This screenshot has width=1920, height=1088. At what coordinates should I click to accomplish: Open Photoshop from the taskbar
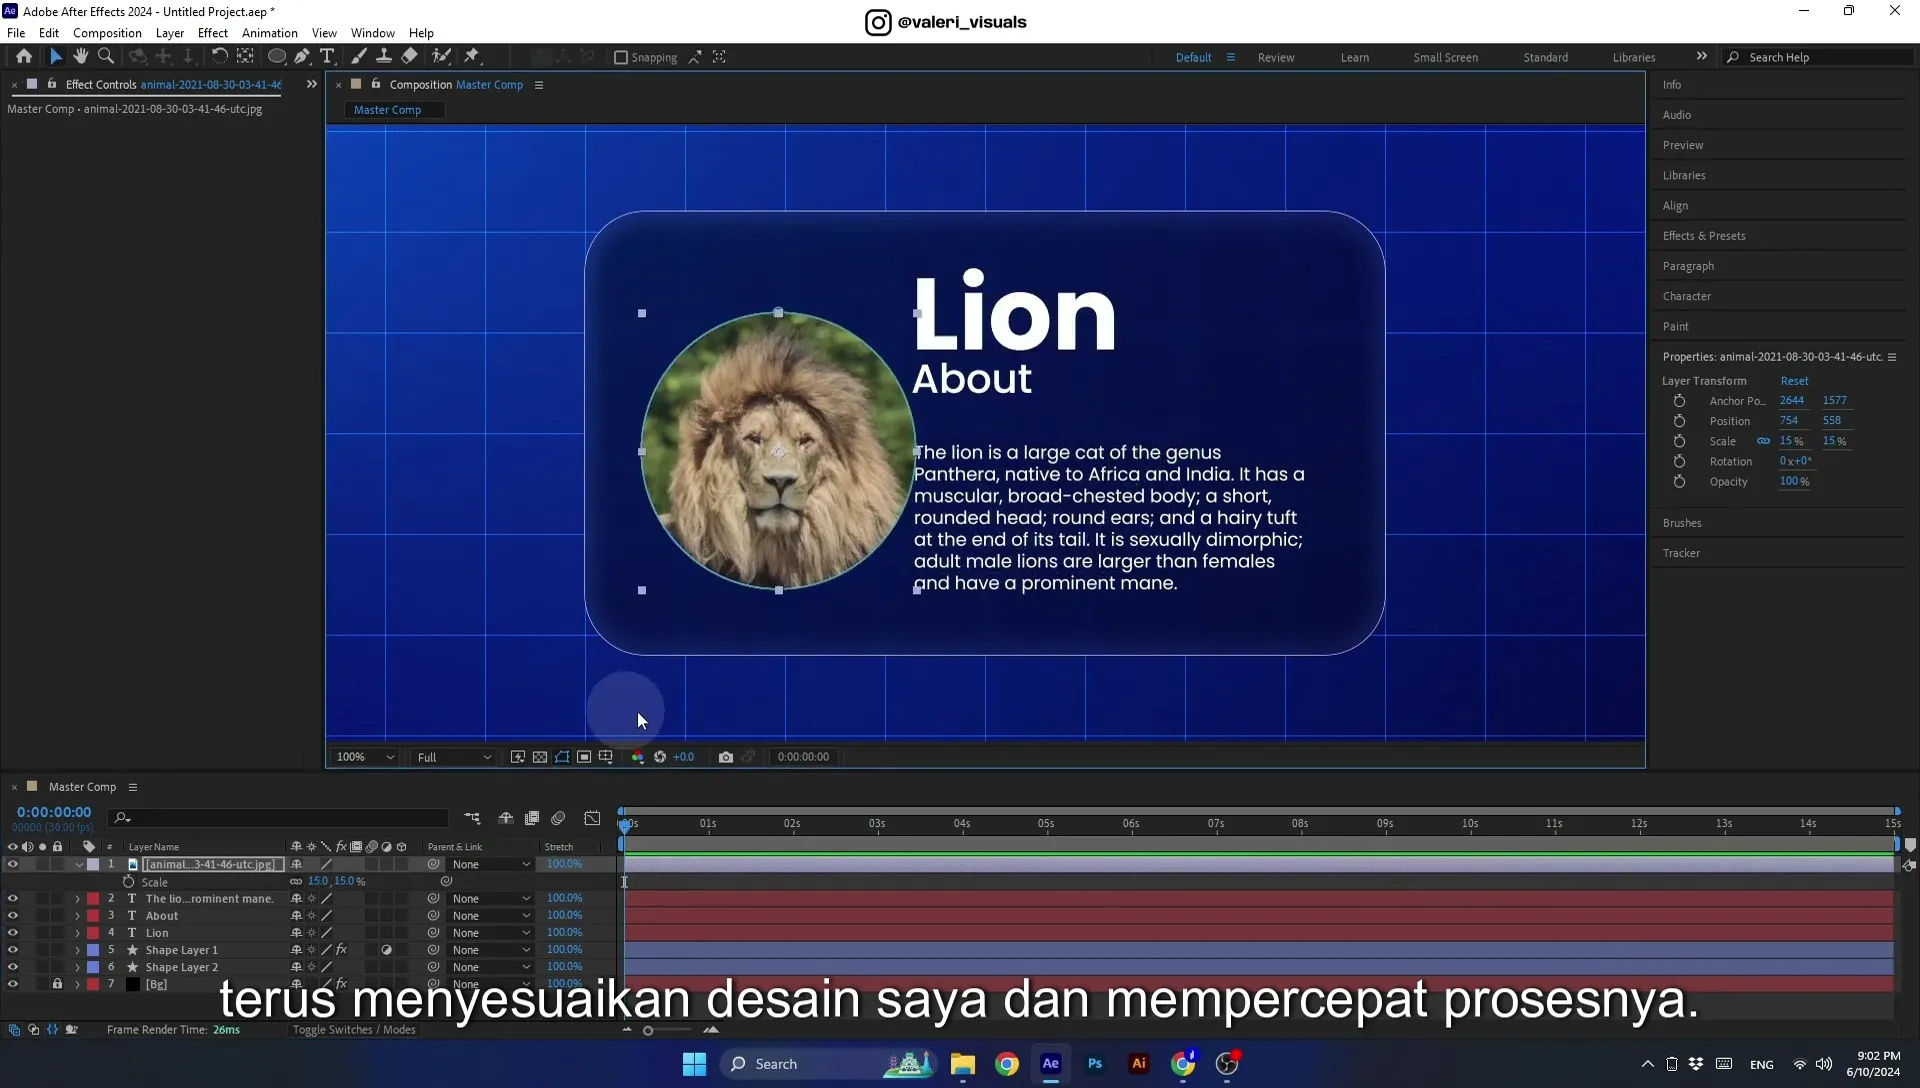[1095, 1064]
